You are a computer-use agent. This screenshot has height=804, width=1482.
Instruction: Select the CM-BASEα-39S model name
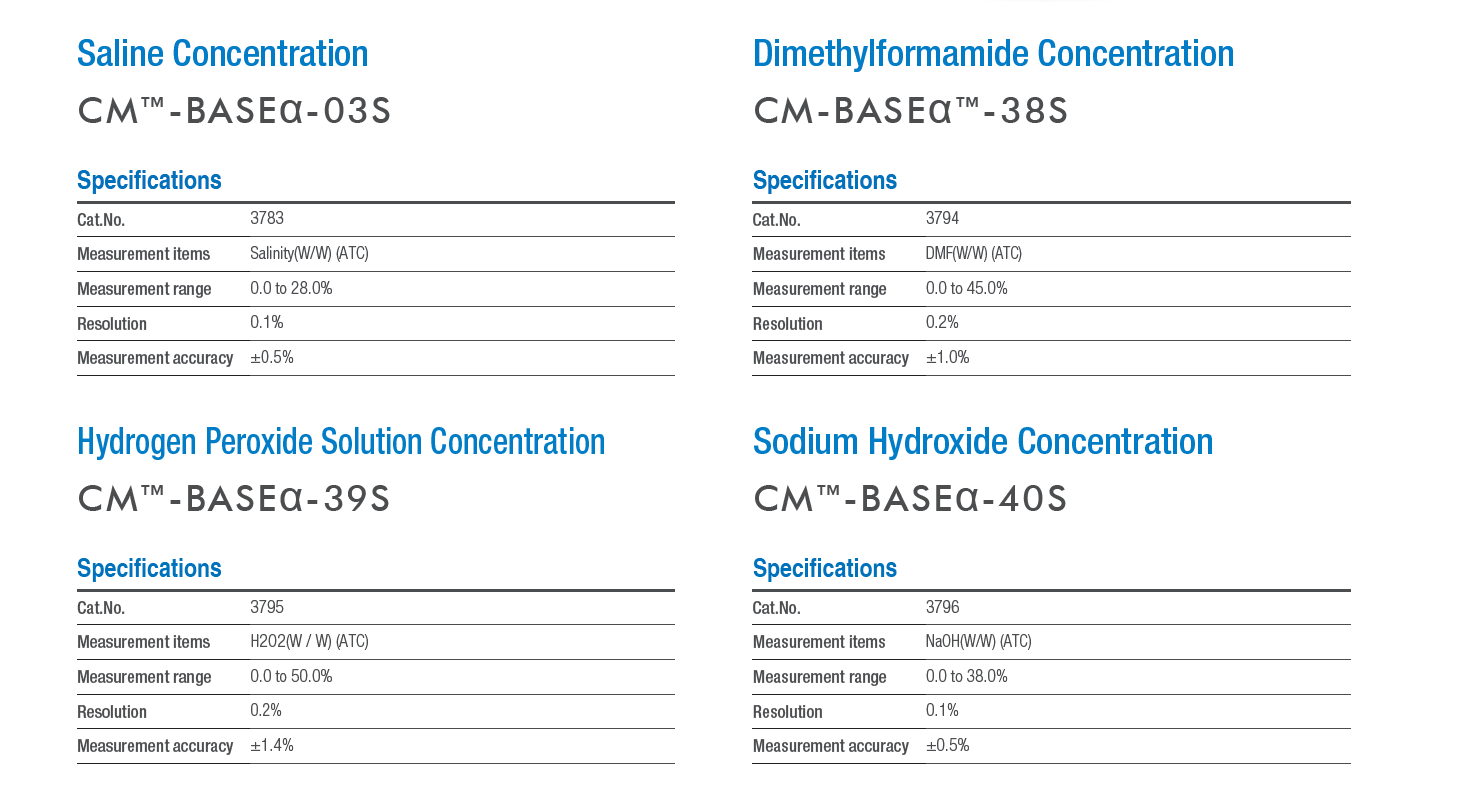pyautogui.click(x=234, y=499)
